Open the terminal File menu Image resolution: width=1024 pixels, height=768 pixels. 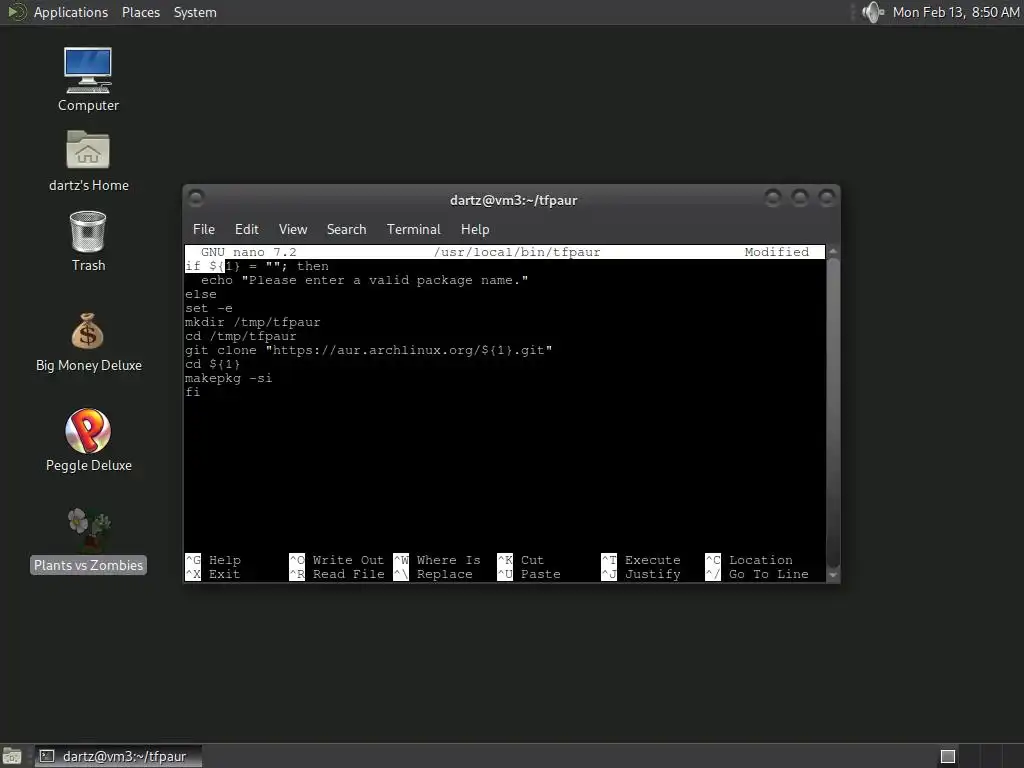coord(204,229)
